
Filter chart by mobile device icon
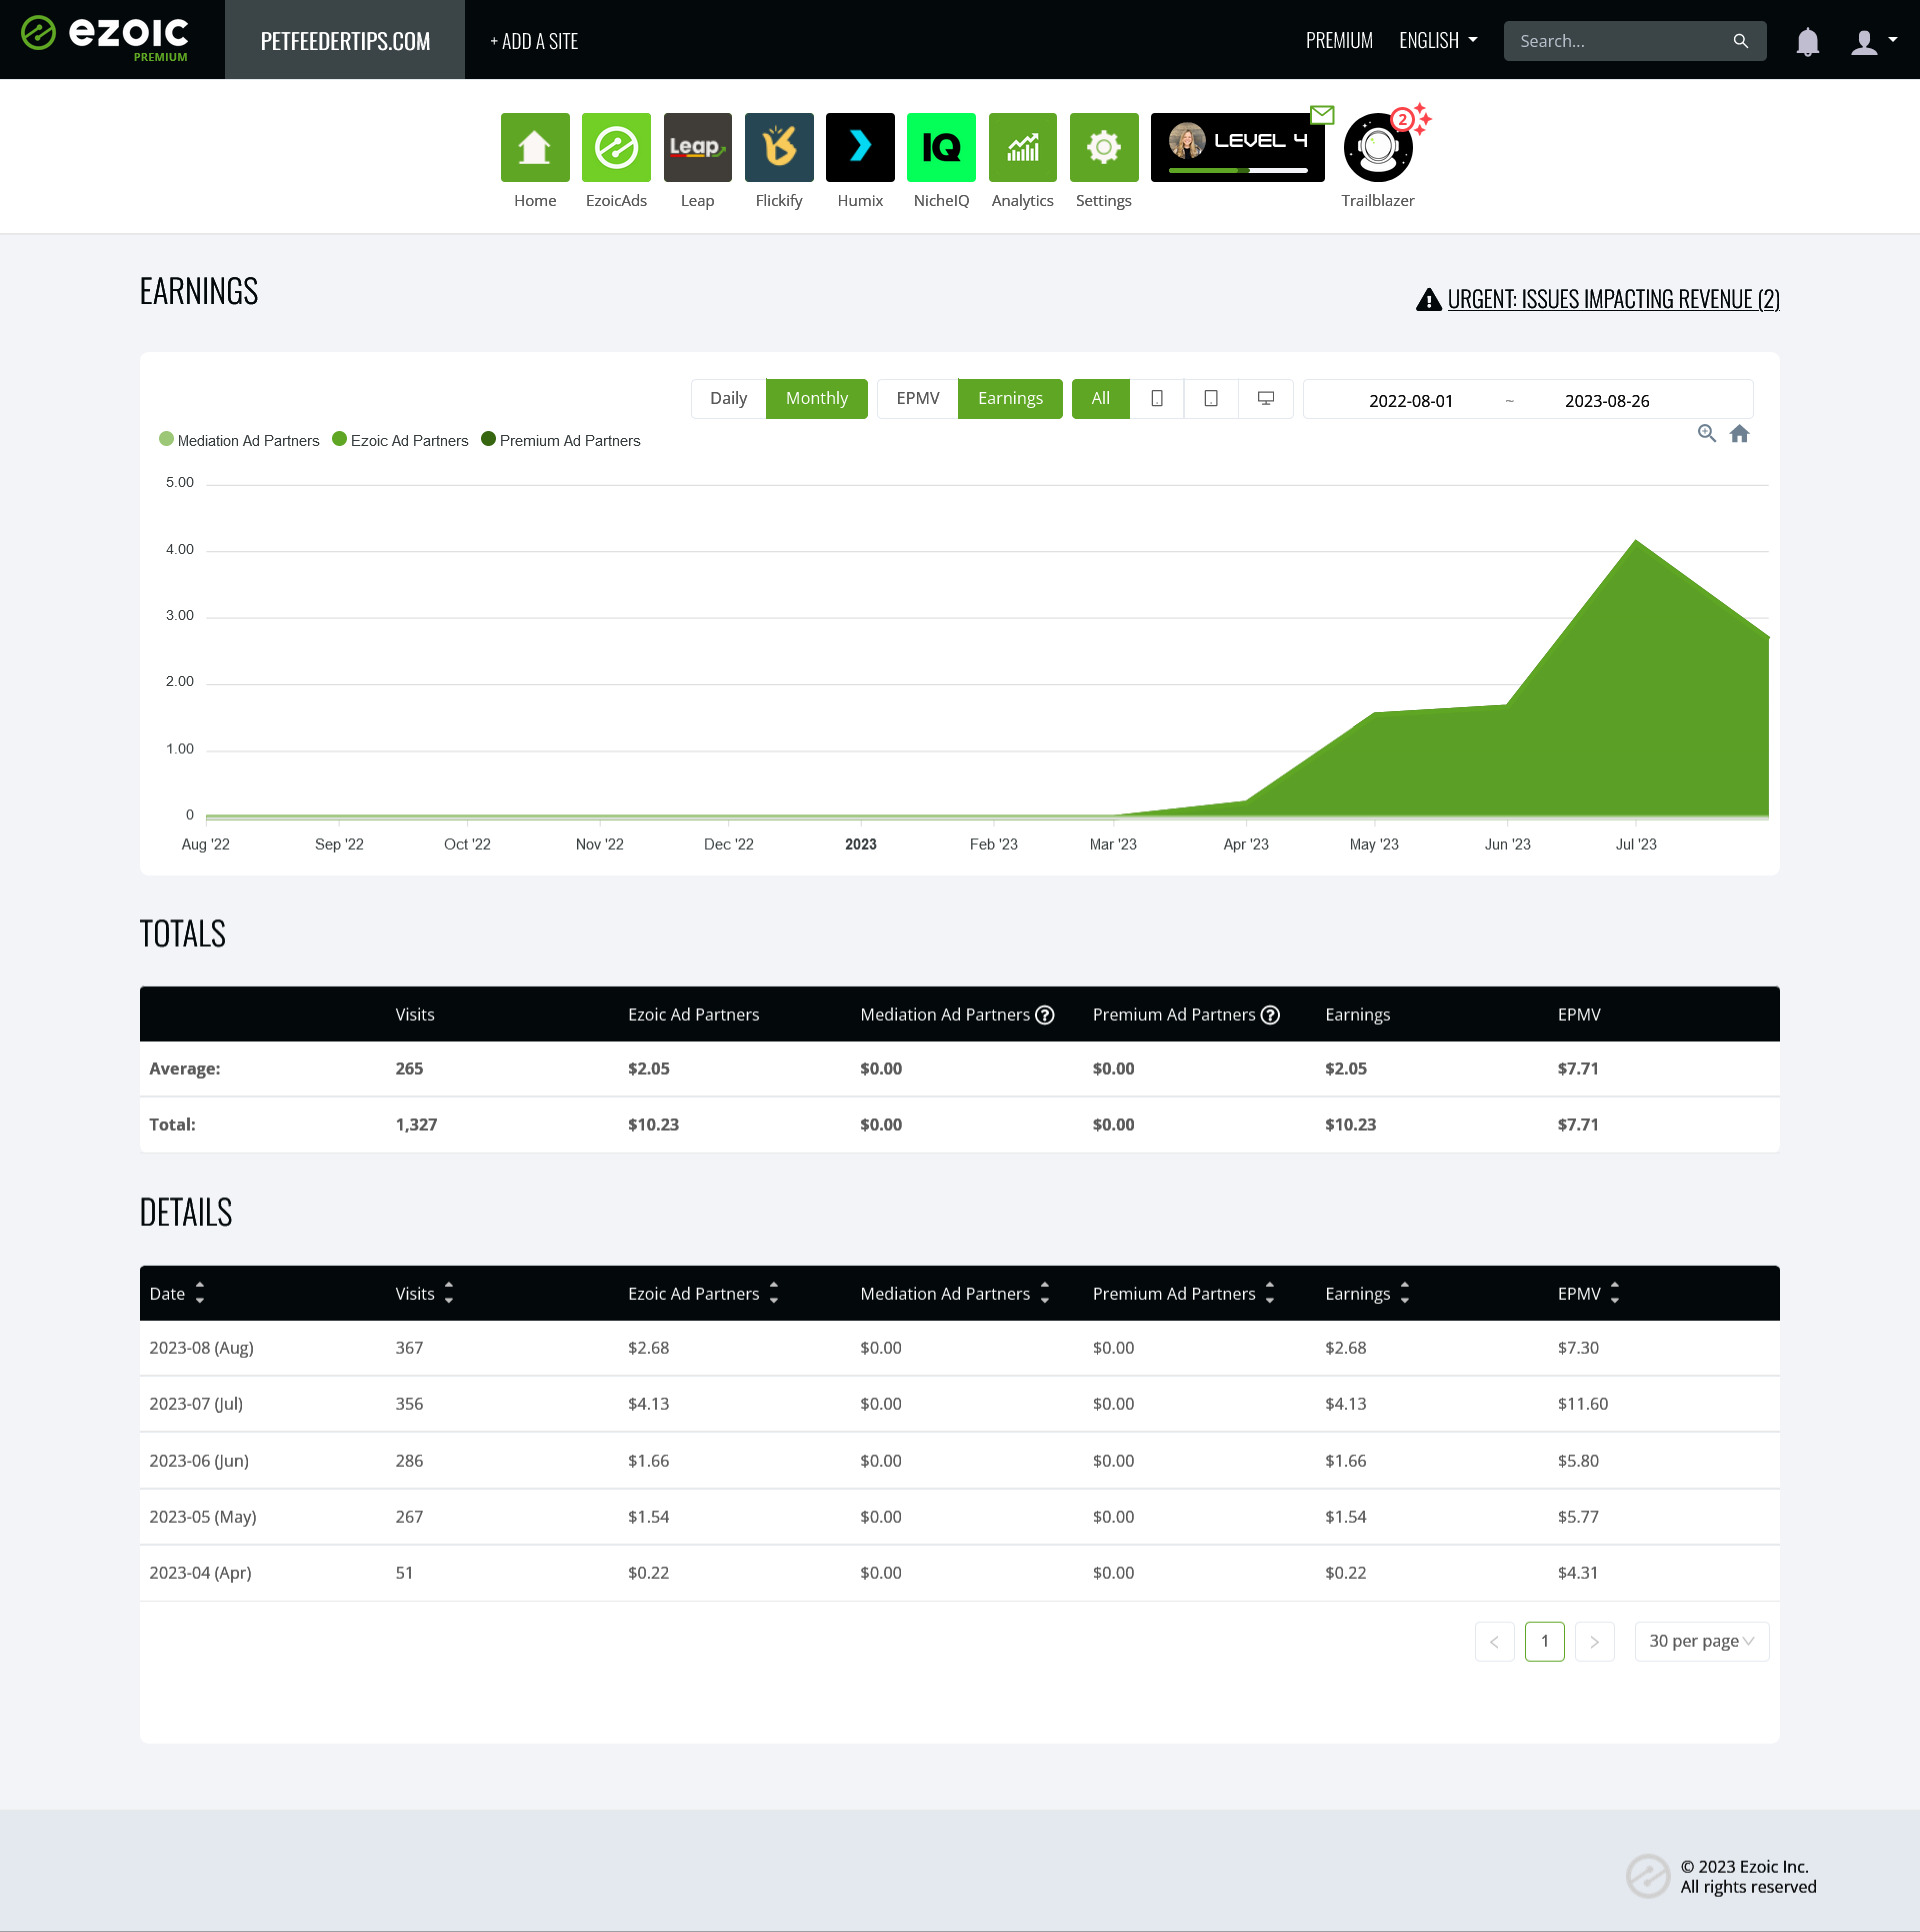(x=1157, y=399)
